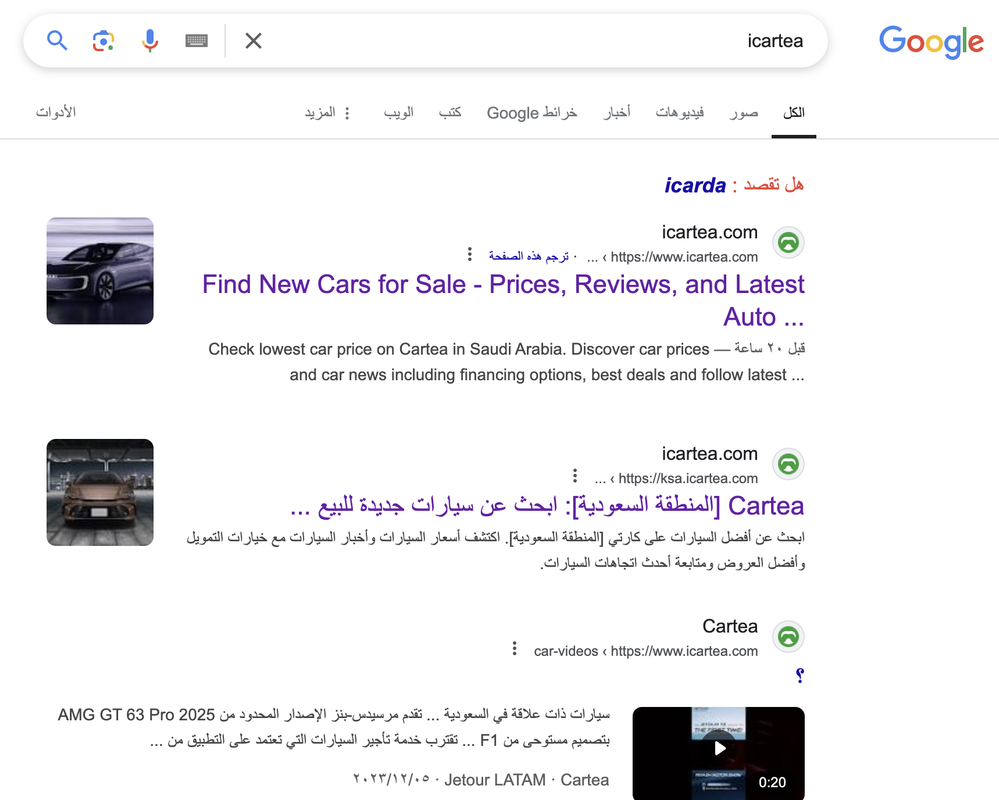Open Google Lens image search

tap(103, 41)
